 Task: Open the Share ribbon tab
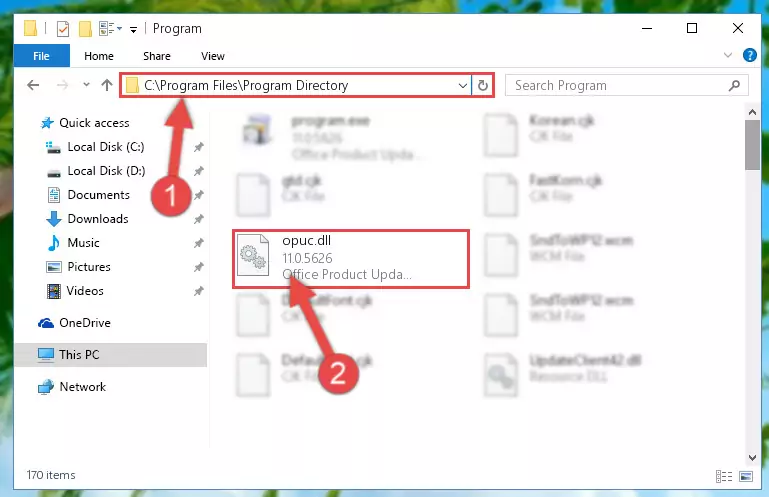point(157,56)
